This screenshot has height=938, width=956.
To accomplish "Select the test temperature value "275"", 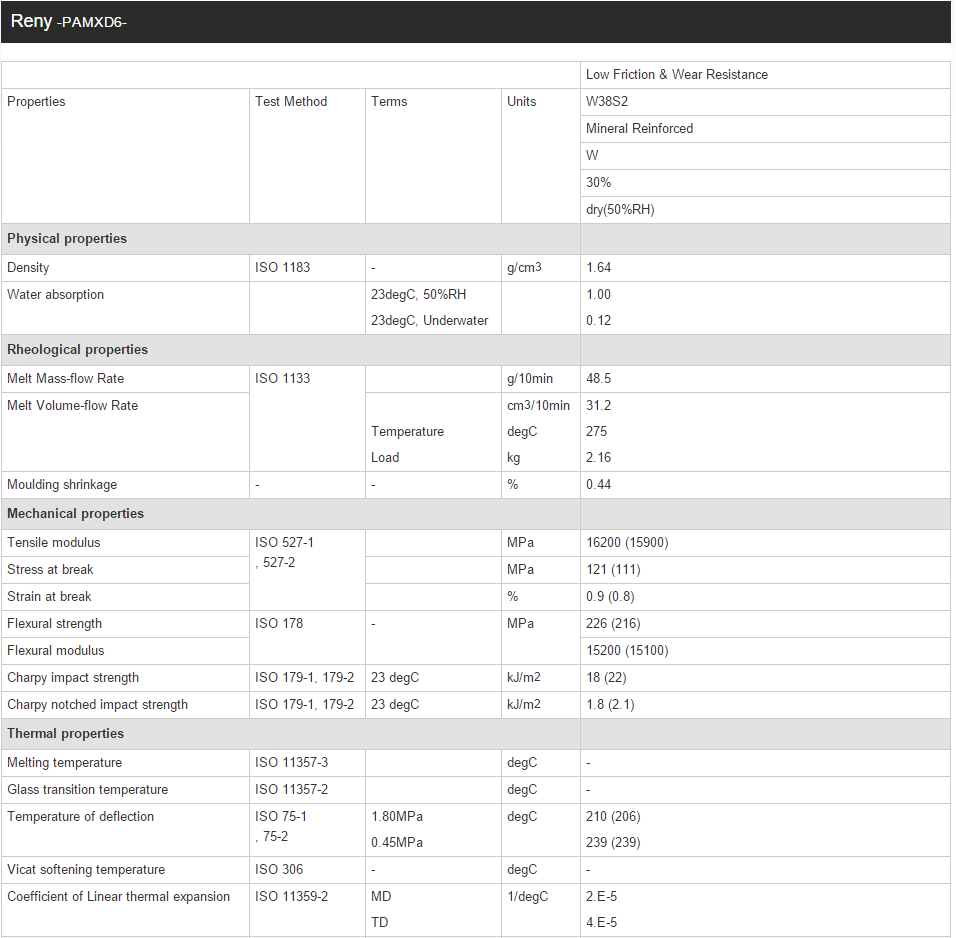I will (596, 431).
